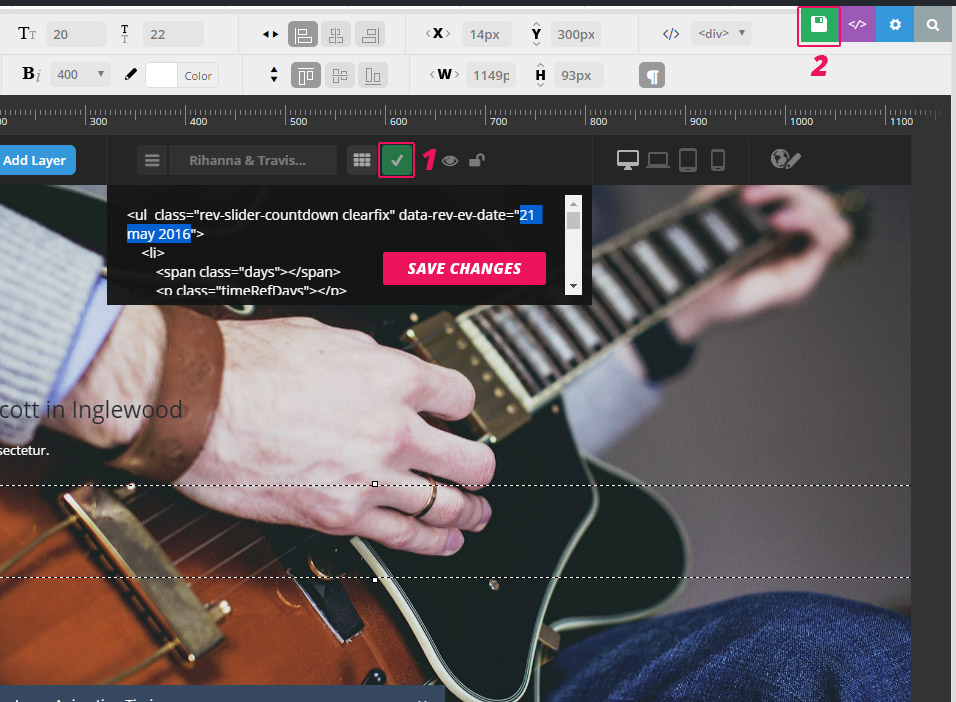Click the code editor scrollbar thumb
956x702 pixels.
tap(573, 220)
